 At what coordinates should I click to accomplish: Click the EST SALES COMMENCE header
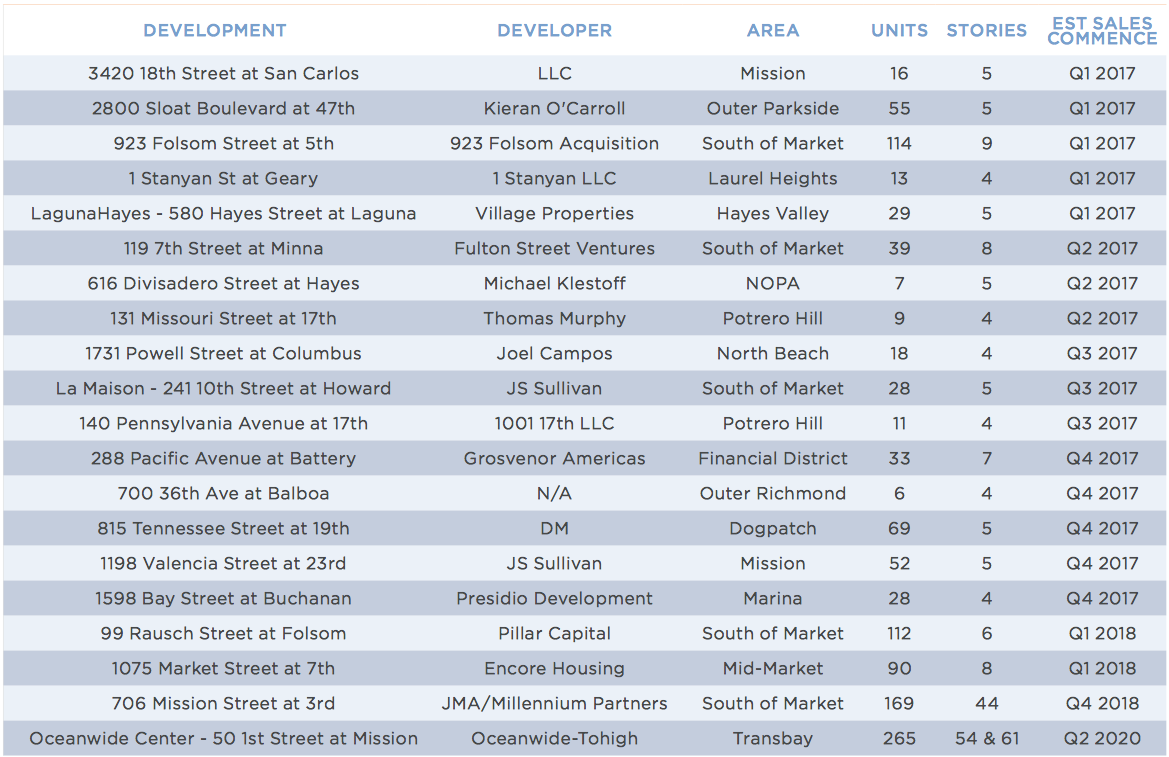coord(1102,31)
